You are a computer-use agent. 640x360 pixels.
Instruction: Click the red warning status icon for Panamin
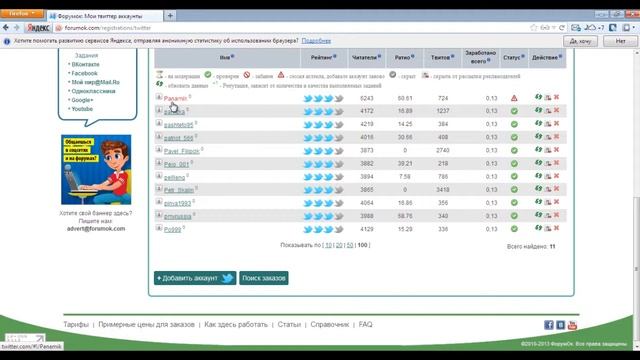(514, 98)
